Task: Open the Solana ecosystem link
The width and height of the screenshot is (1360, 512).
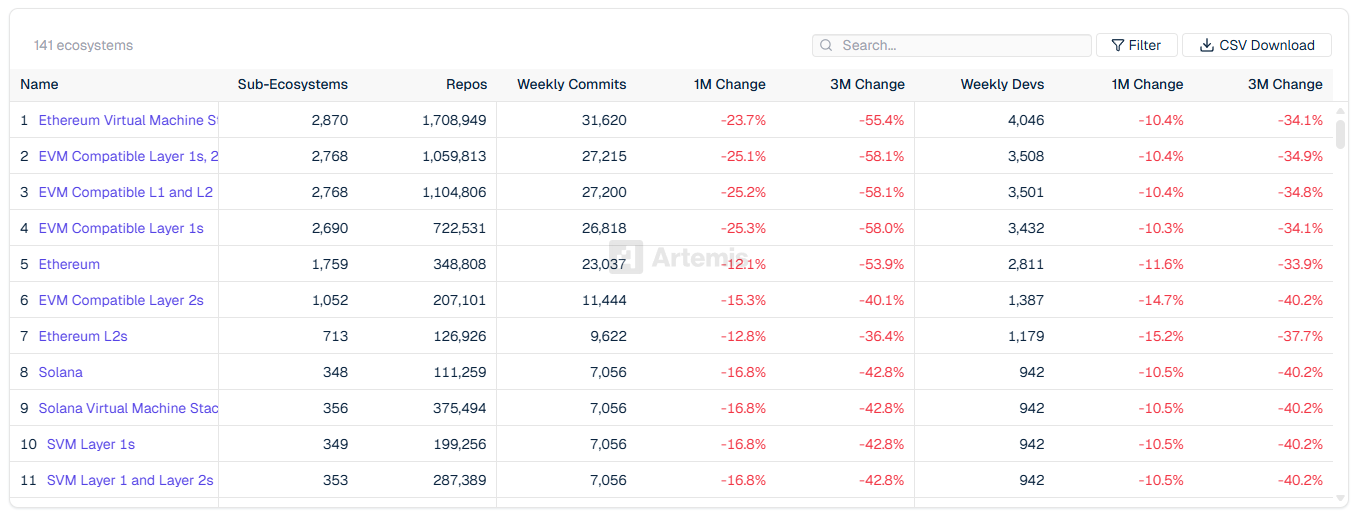Action: tap(61, 372)
